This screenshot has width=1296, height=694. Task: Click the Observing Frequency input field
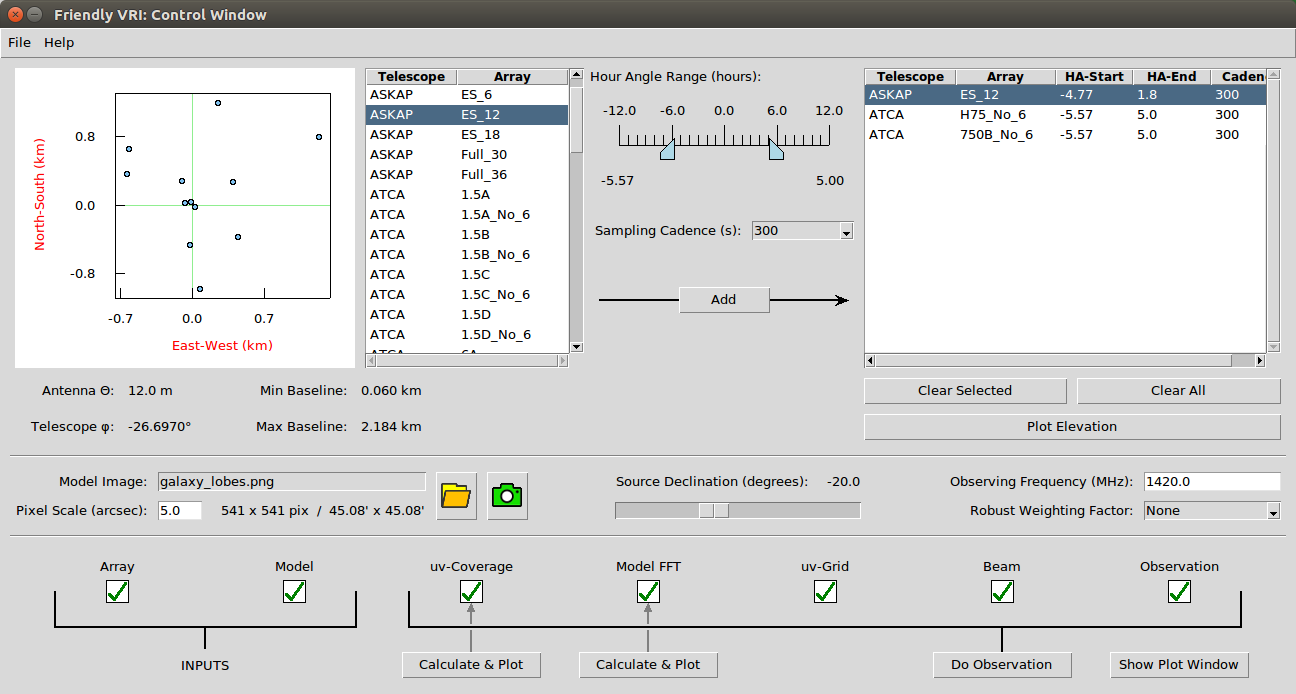tap(1212, 481)
